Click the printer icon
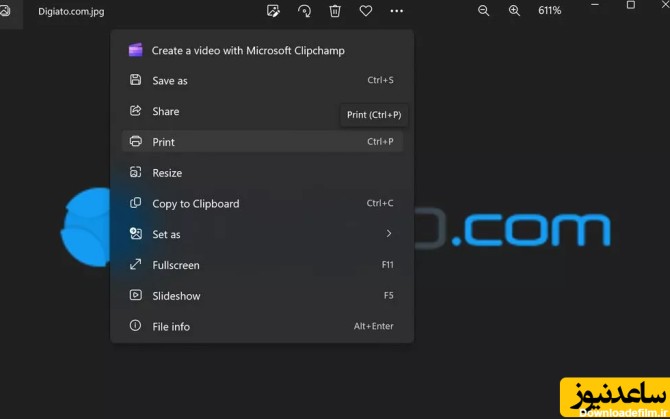This screenshot has width=670, height=419. tap(135, 141)
